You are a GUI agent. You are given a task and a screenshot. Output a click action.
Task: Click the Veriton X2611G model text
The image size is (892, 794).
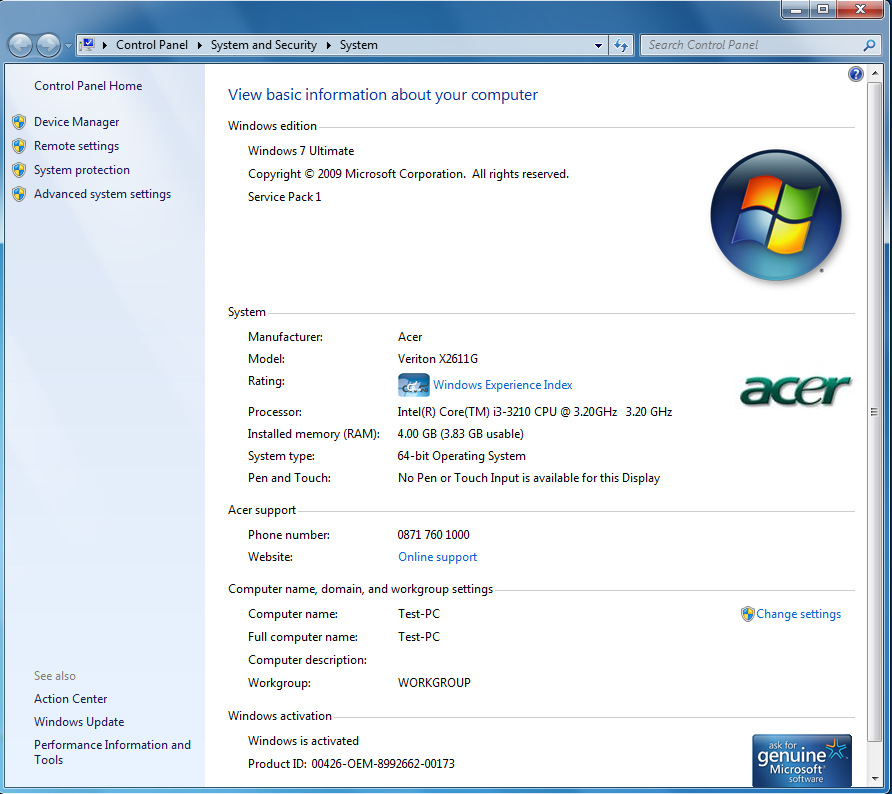[x=437, y=359]
